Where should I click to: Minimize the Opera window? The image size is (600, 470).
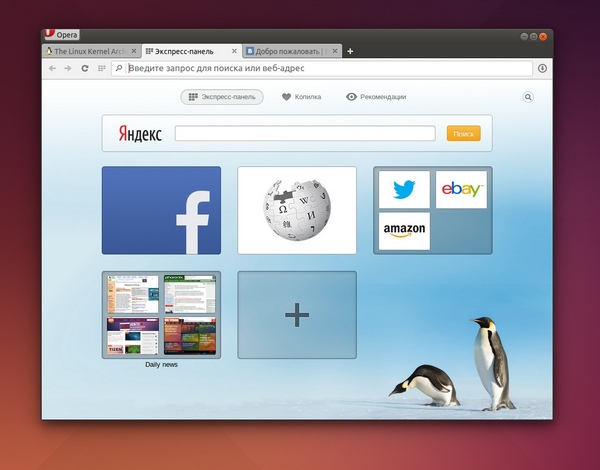coord(524,37)
